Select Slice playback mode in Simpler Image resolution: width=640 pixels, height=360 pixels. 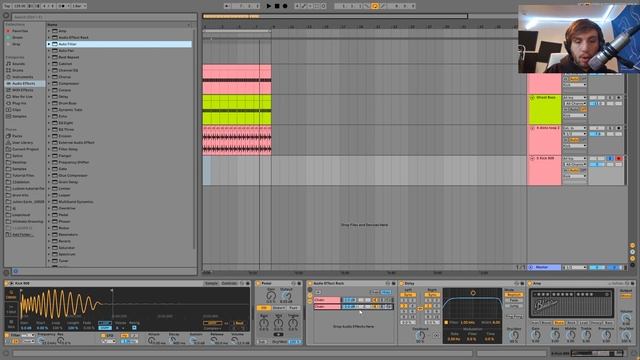[x=11, y=324]
